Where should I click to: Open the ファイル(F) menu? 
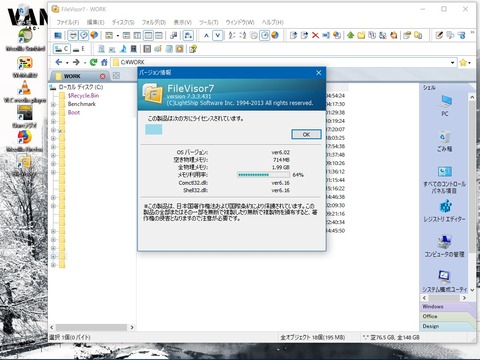(x=68, y=22)
